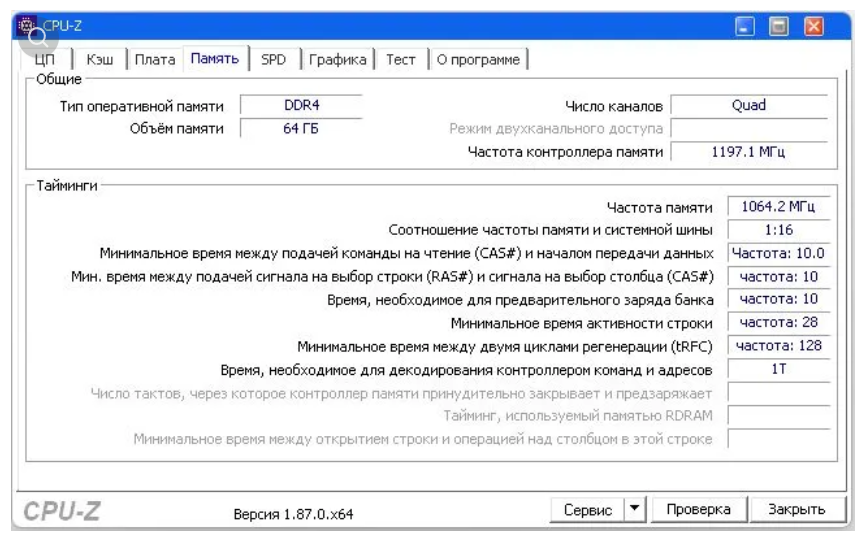
Task: Select the Память tab
Action: [215, 58]
